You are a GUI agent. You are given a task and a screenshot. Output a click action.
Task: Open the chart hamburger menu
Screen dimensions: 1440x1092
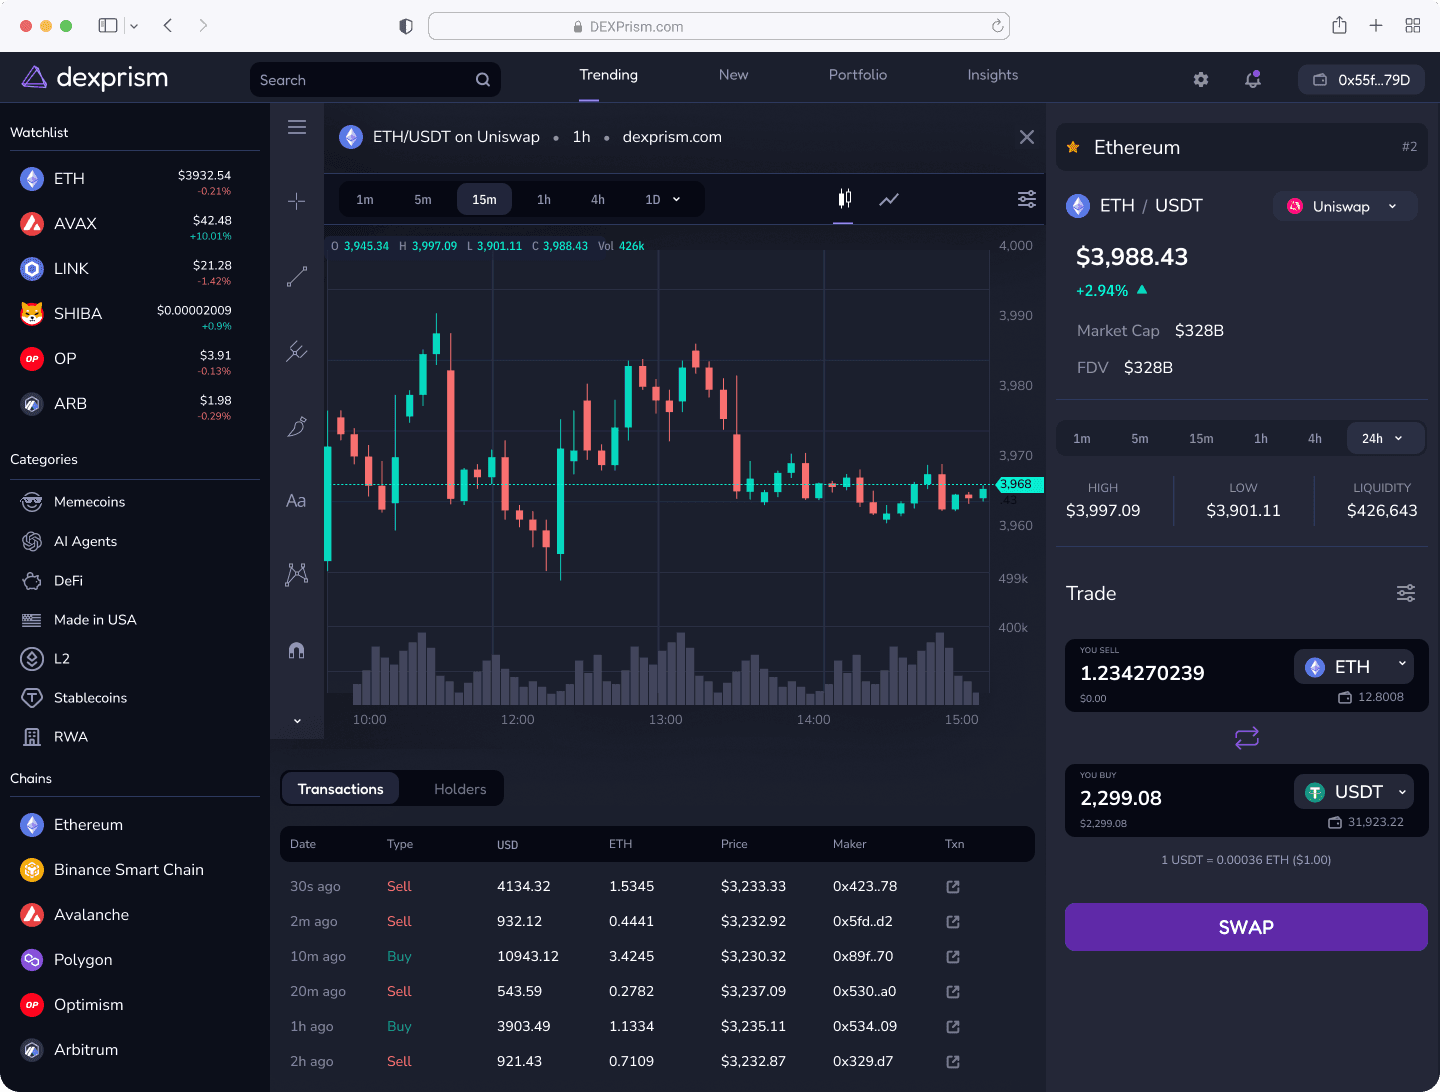[297, 127]
